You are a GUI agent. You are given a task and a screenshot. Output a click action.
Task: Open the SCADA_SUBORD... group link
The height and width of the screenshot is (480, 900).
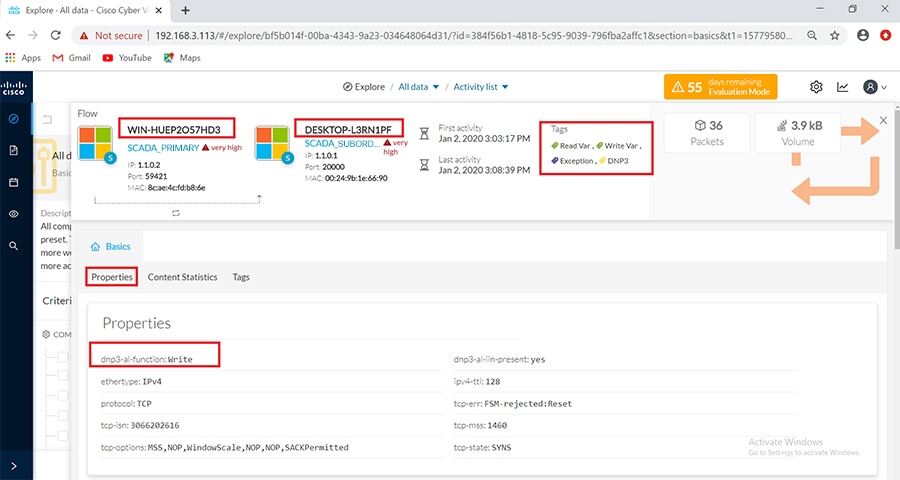coord(342,144)
